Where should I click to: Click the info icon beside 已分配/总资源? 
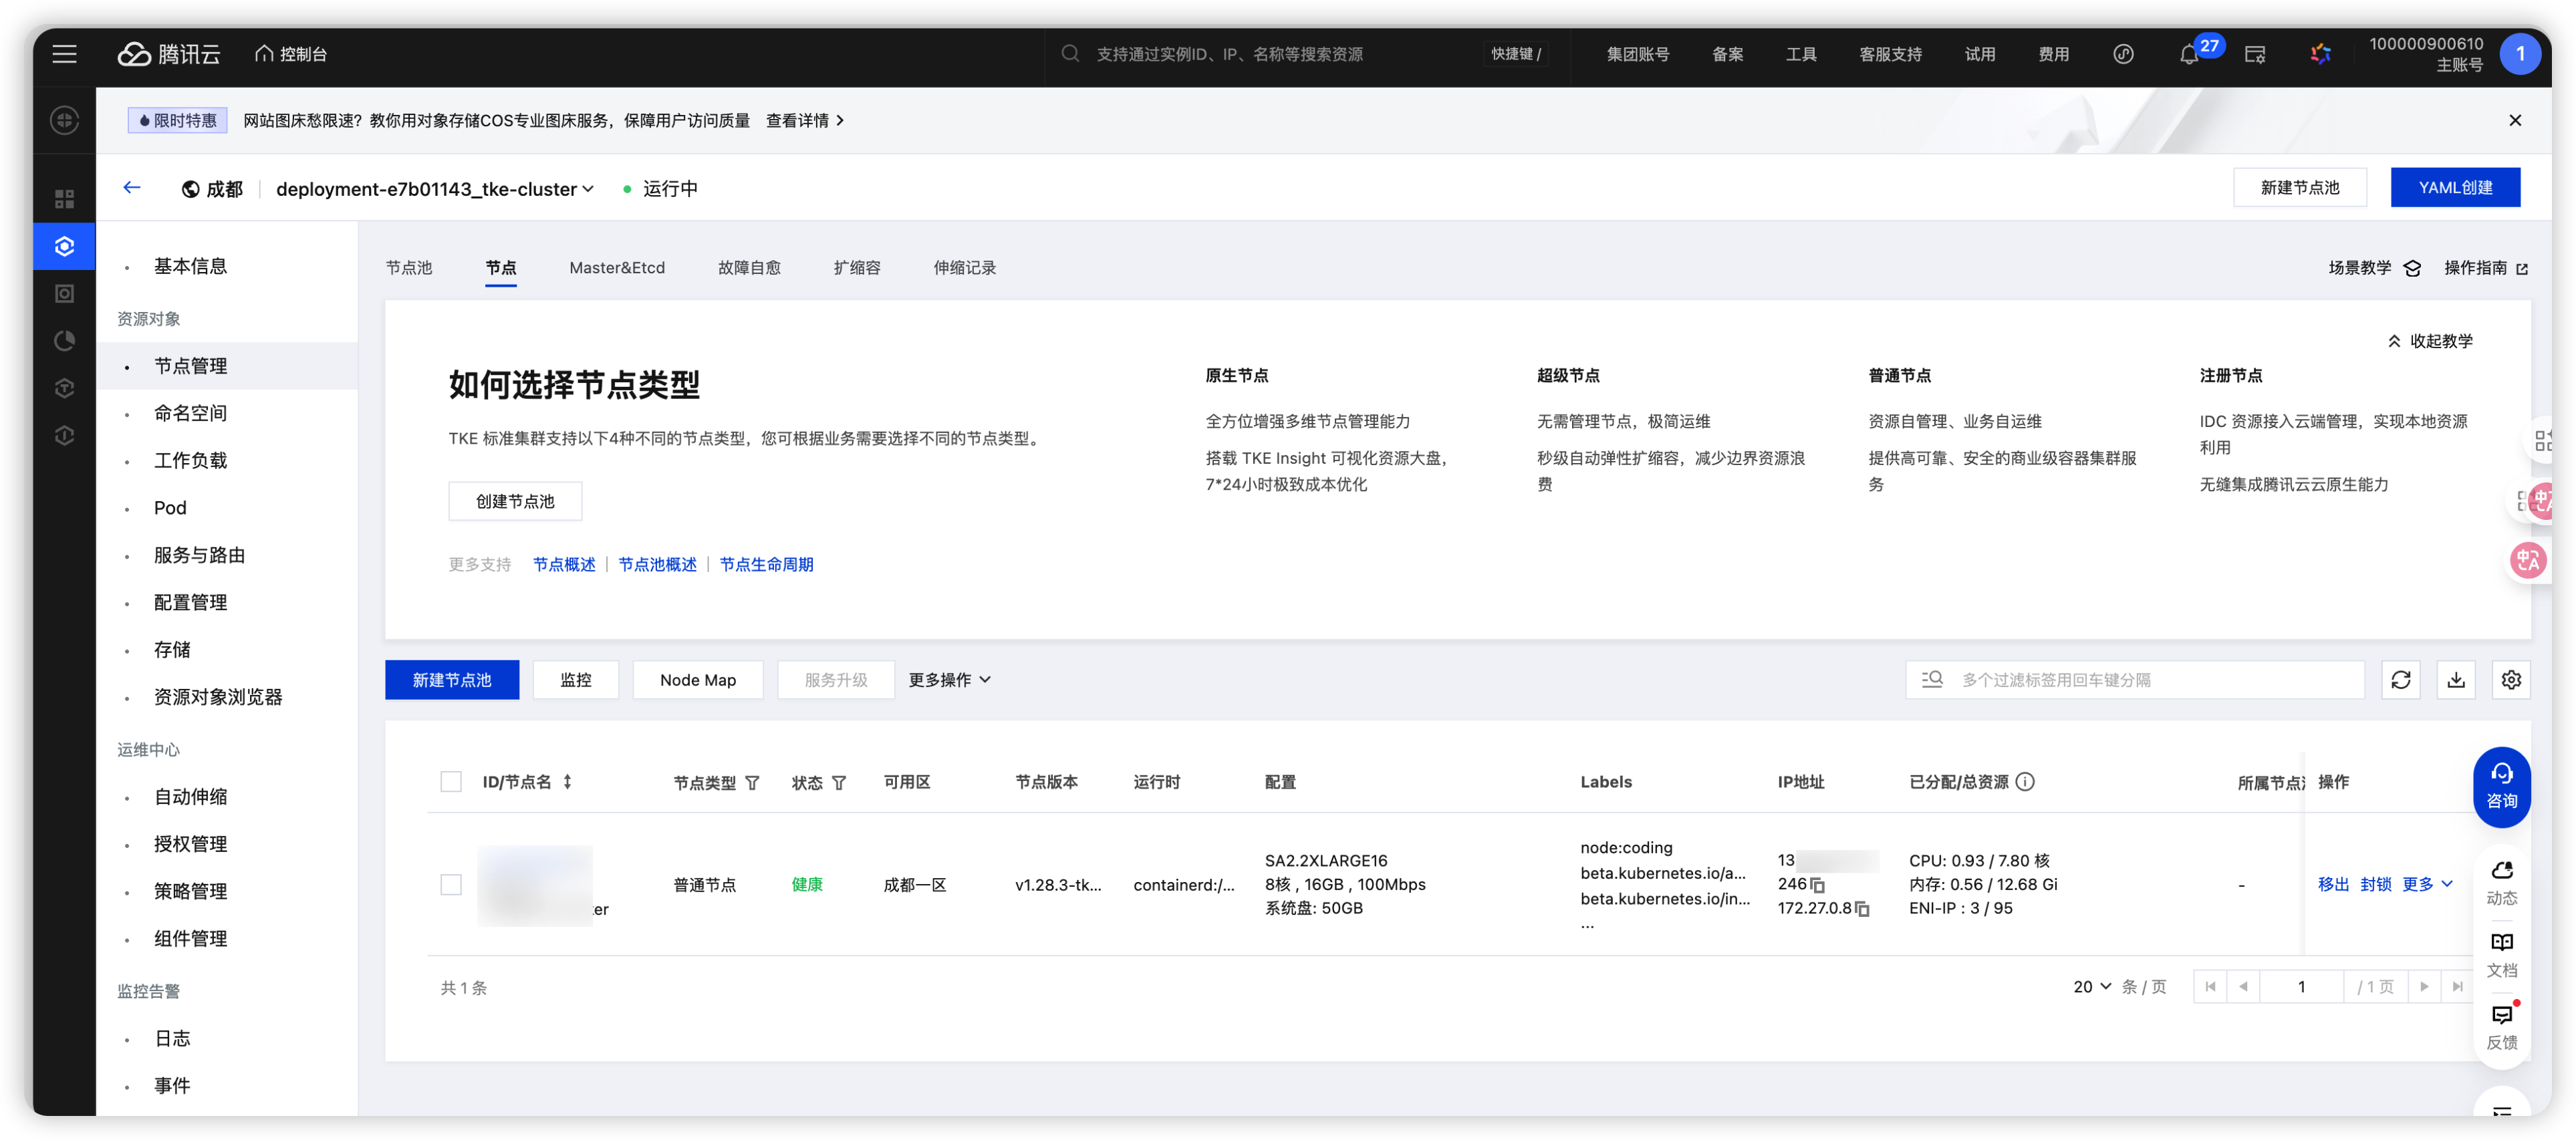click(2025, 782)
